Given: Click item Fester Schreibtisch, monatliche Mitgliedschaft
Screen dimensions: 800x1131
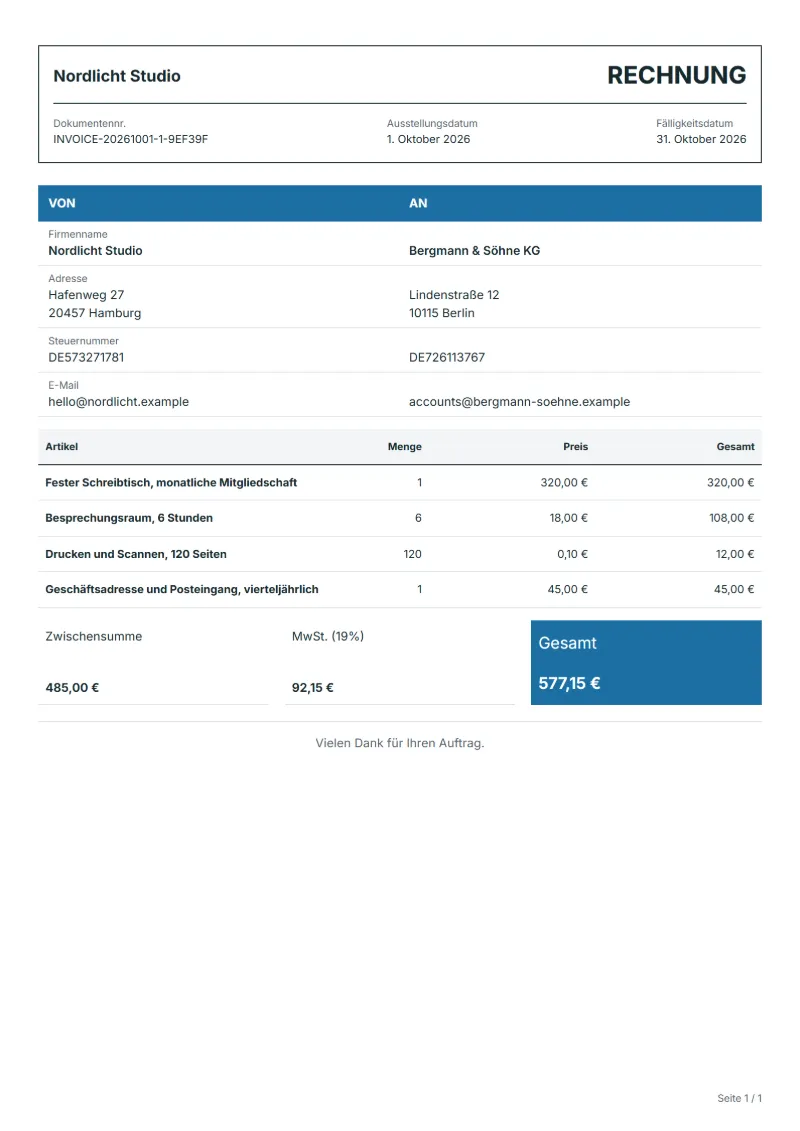Looking at the screenshot, I should coord(171,483).
